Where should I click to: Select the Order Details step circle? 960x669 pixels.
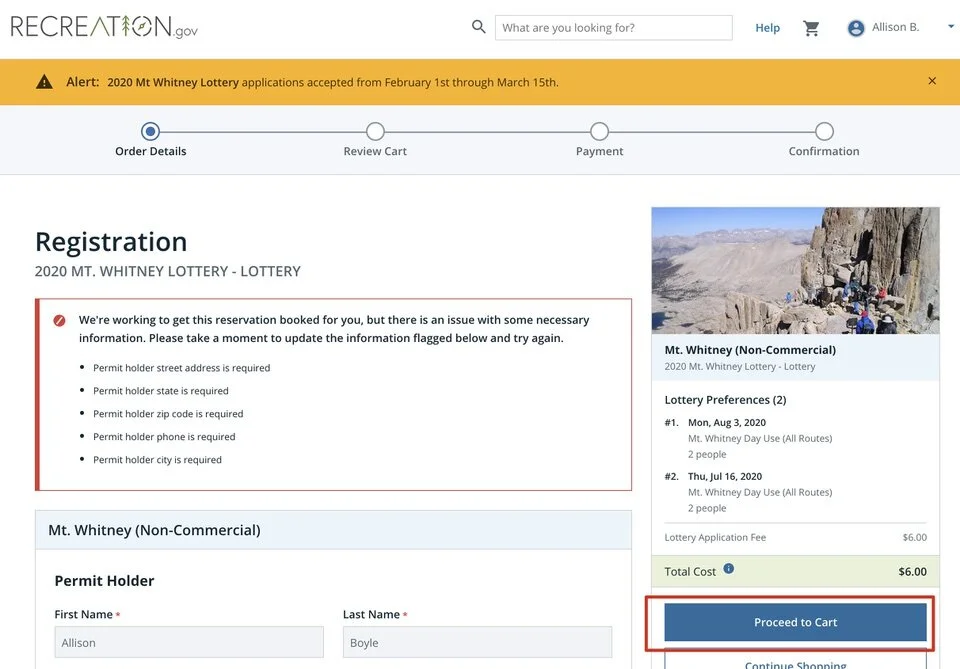[x=150, y=131]
